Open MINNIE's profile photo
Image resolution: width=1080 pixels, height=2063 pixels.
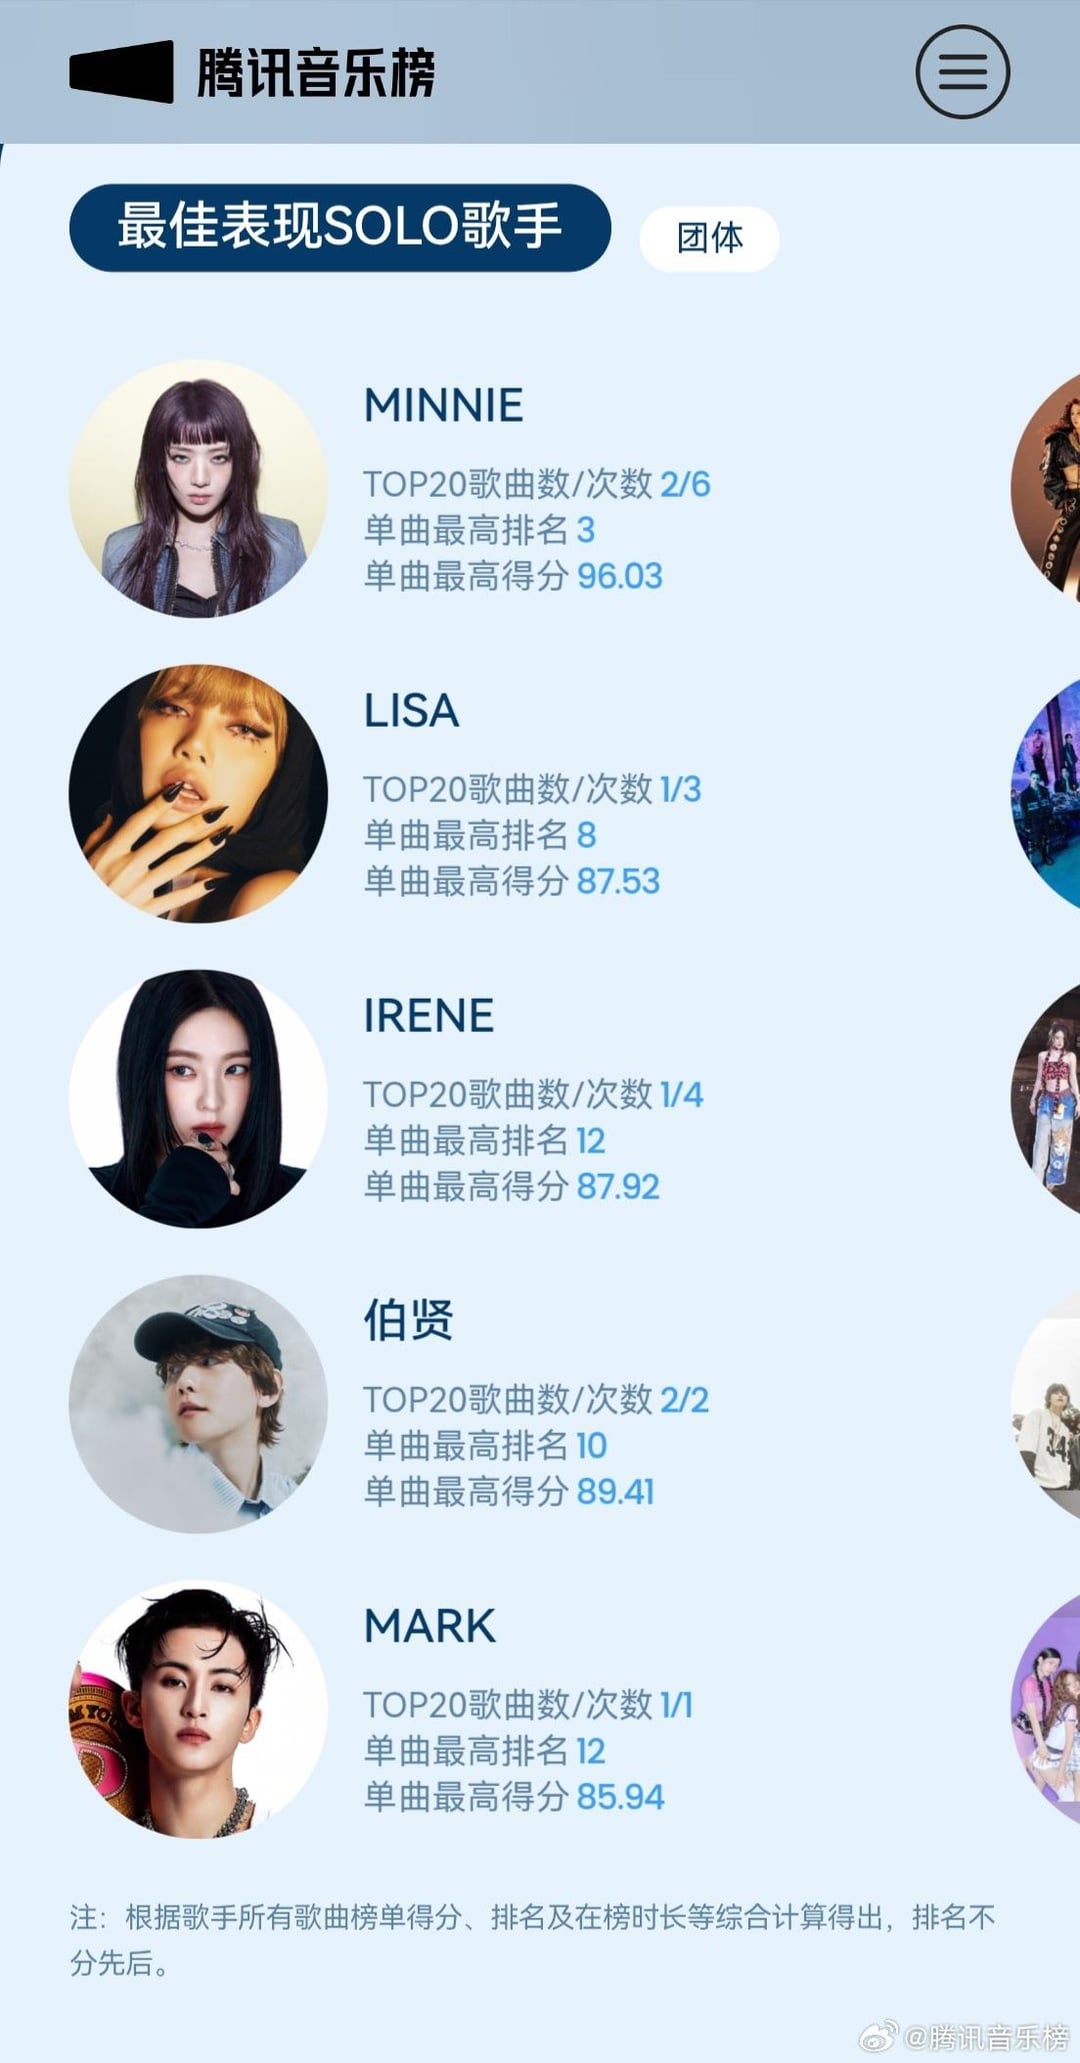coord(198,488)
